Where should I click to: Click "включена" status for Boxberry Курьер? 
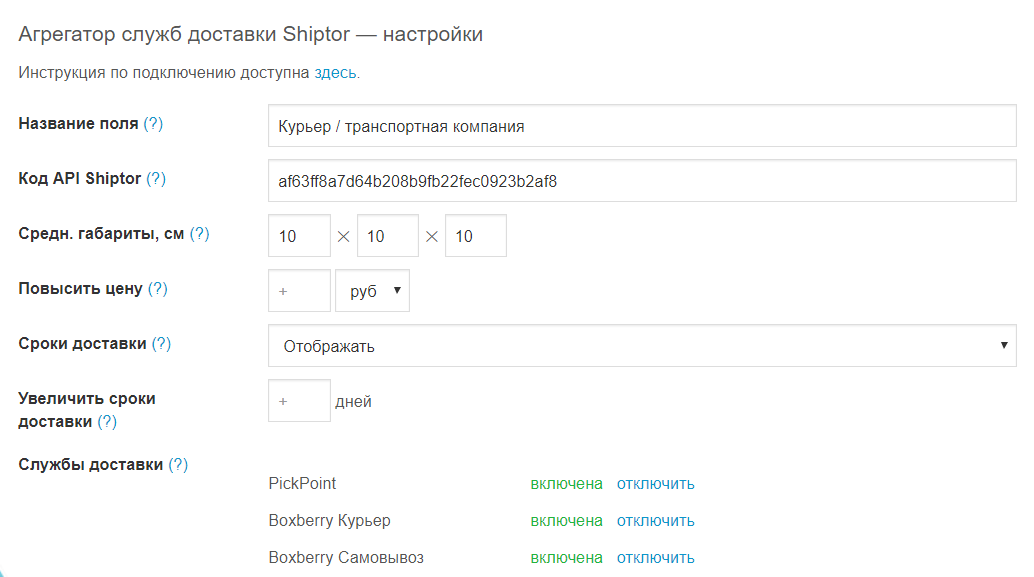coord(566,521)
